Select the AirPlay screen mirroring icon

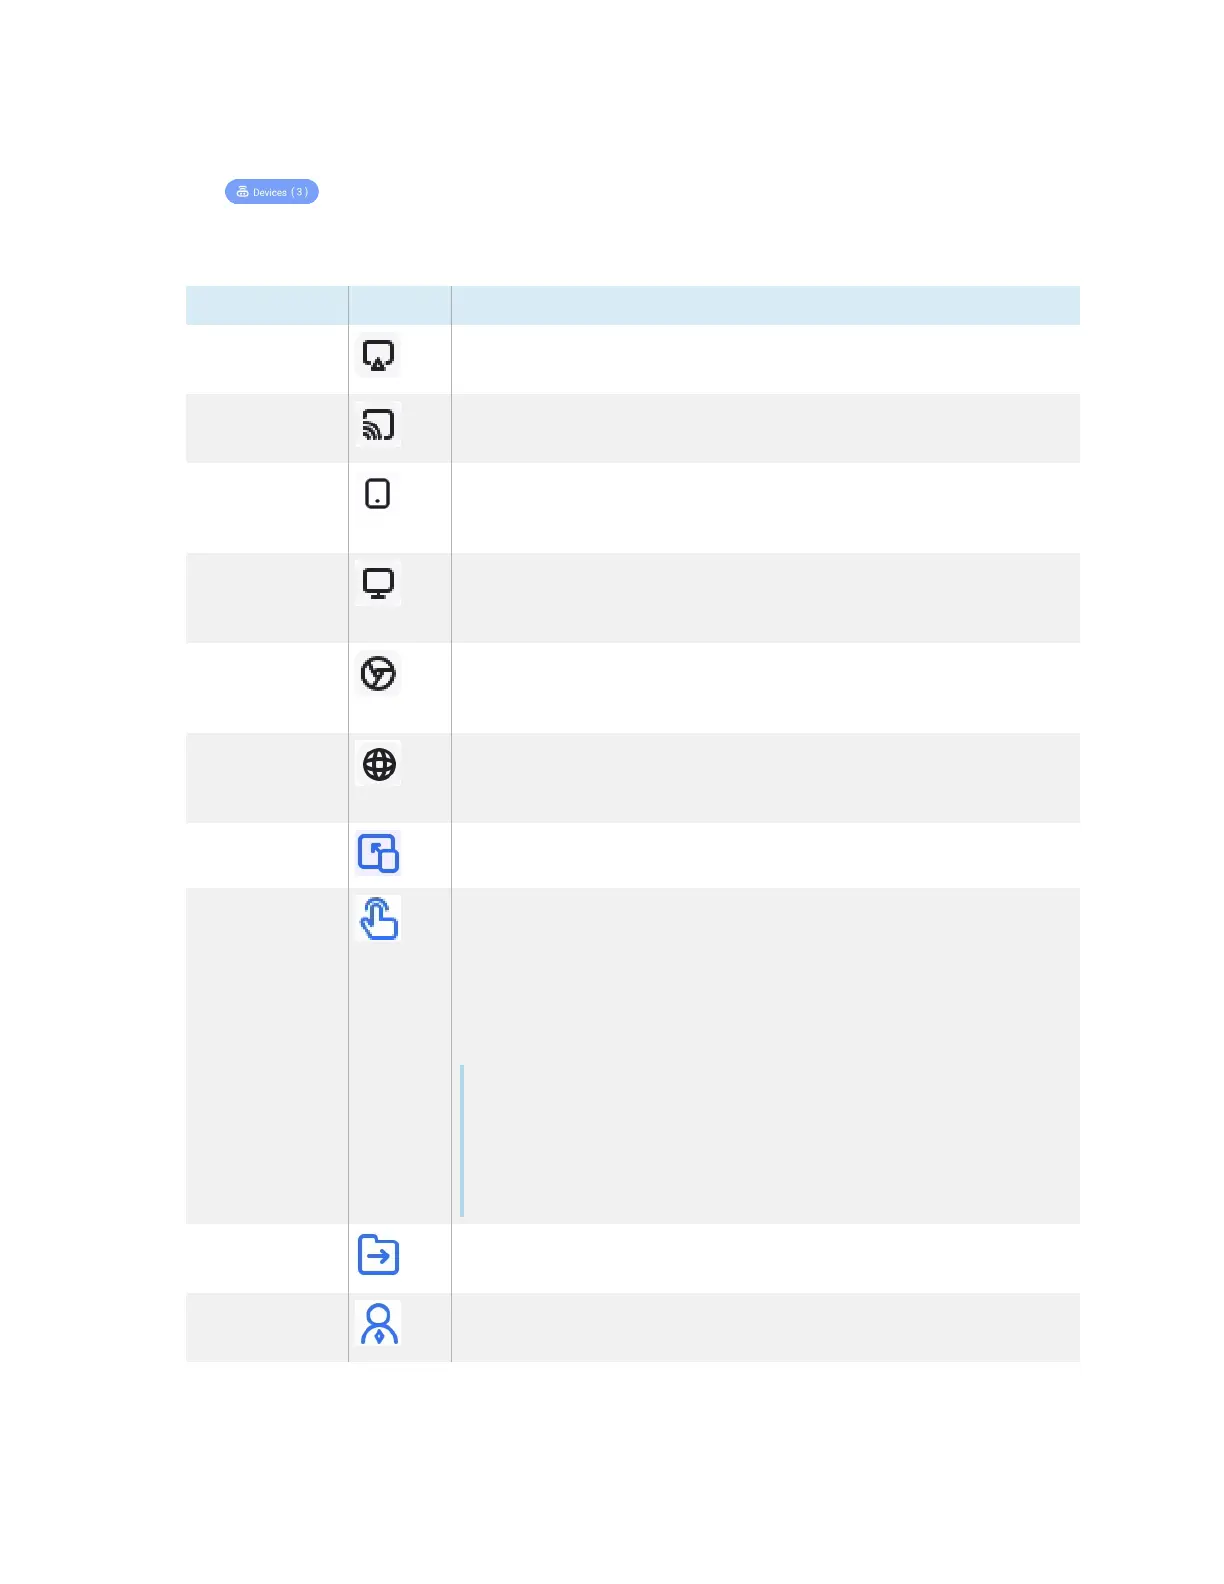pos(378,356)
